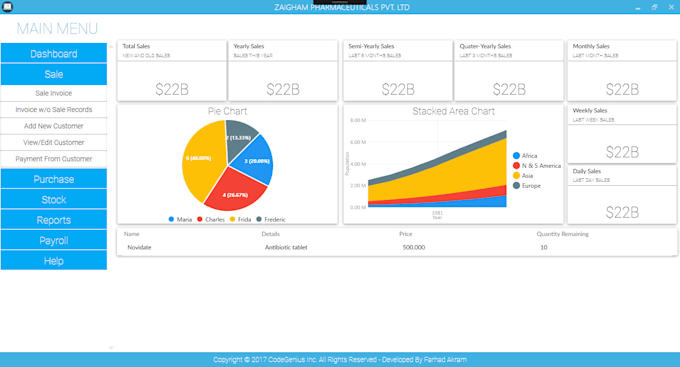Click the sidebar scroll down arrow
680x367 pixels.
(x=111, y=347)
